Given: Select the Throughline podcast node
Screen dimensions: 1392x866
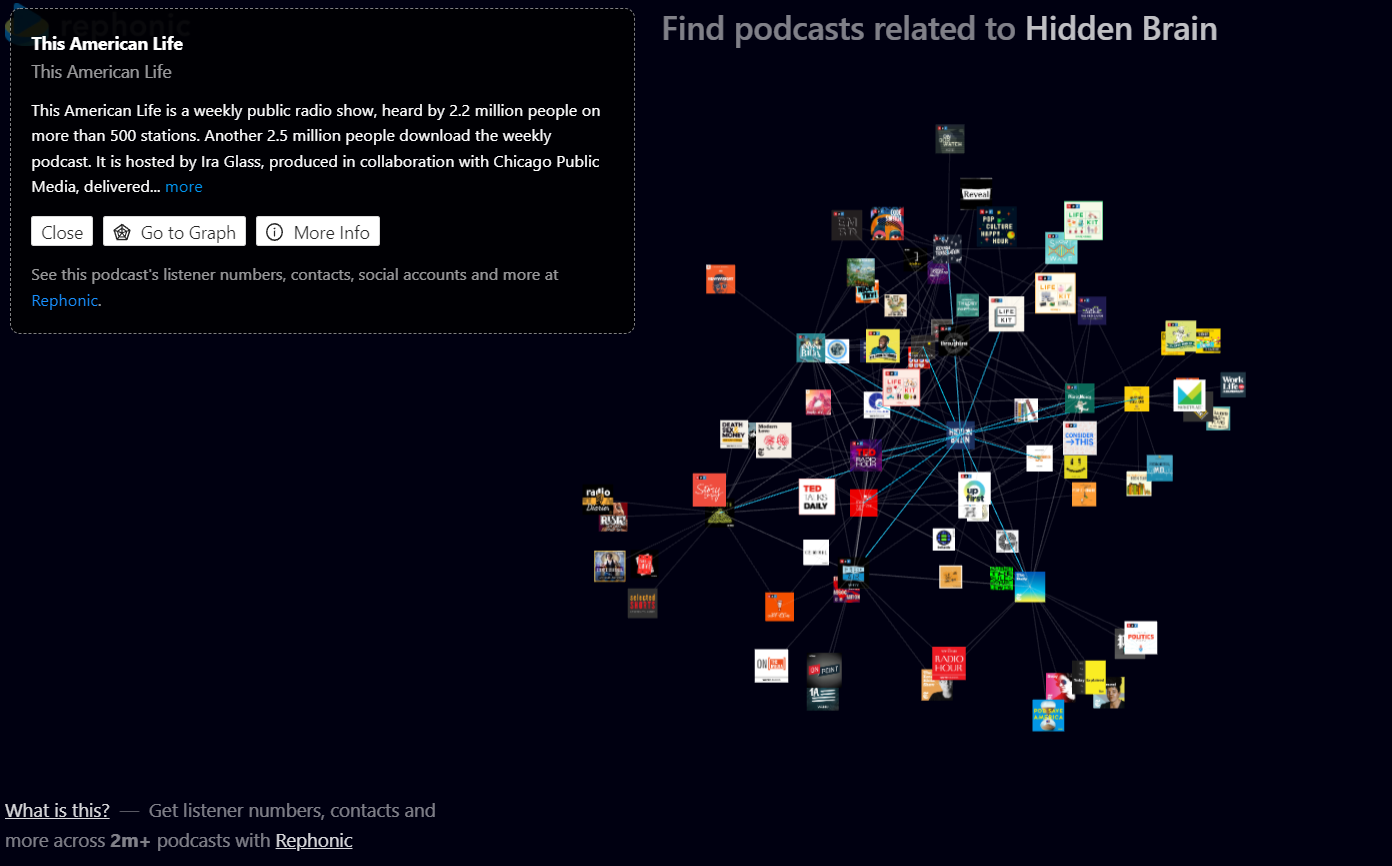Looking at the screenshot, I should pyautogui.click(x=954, y=342).
